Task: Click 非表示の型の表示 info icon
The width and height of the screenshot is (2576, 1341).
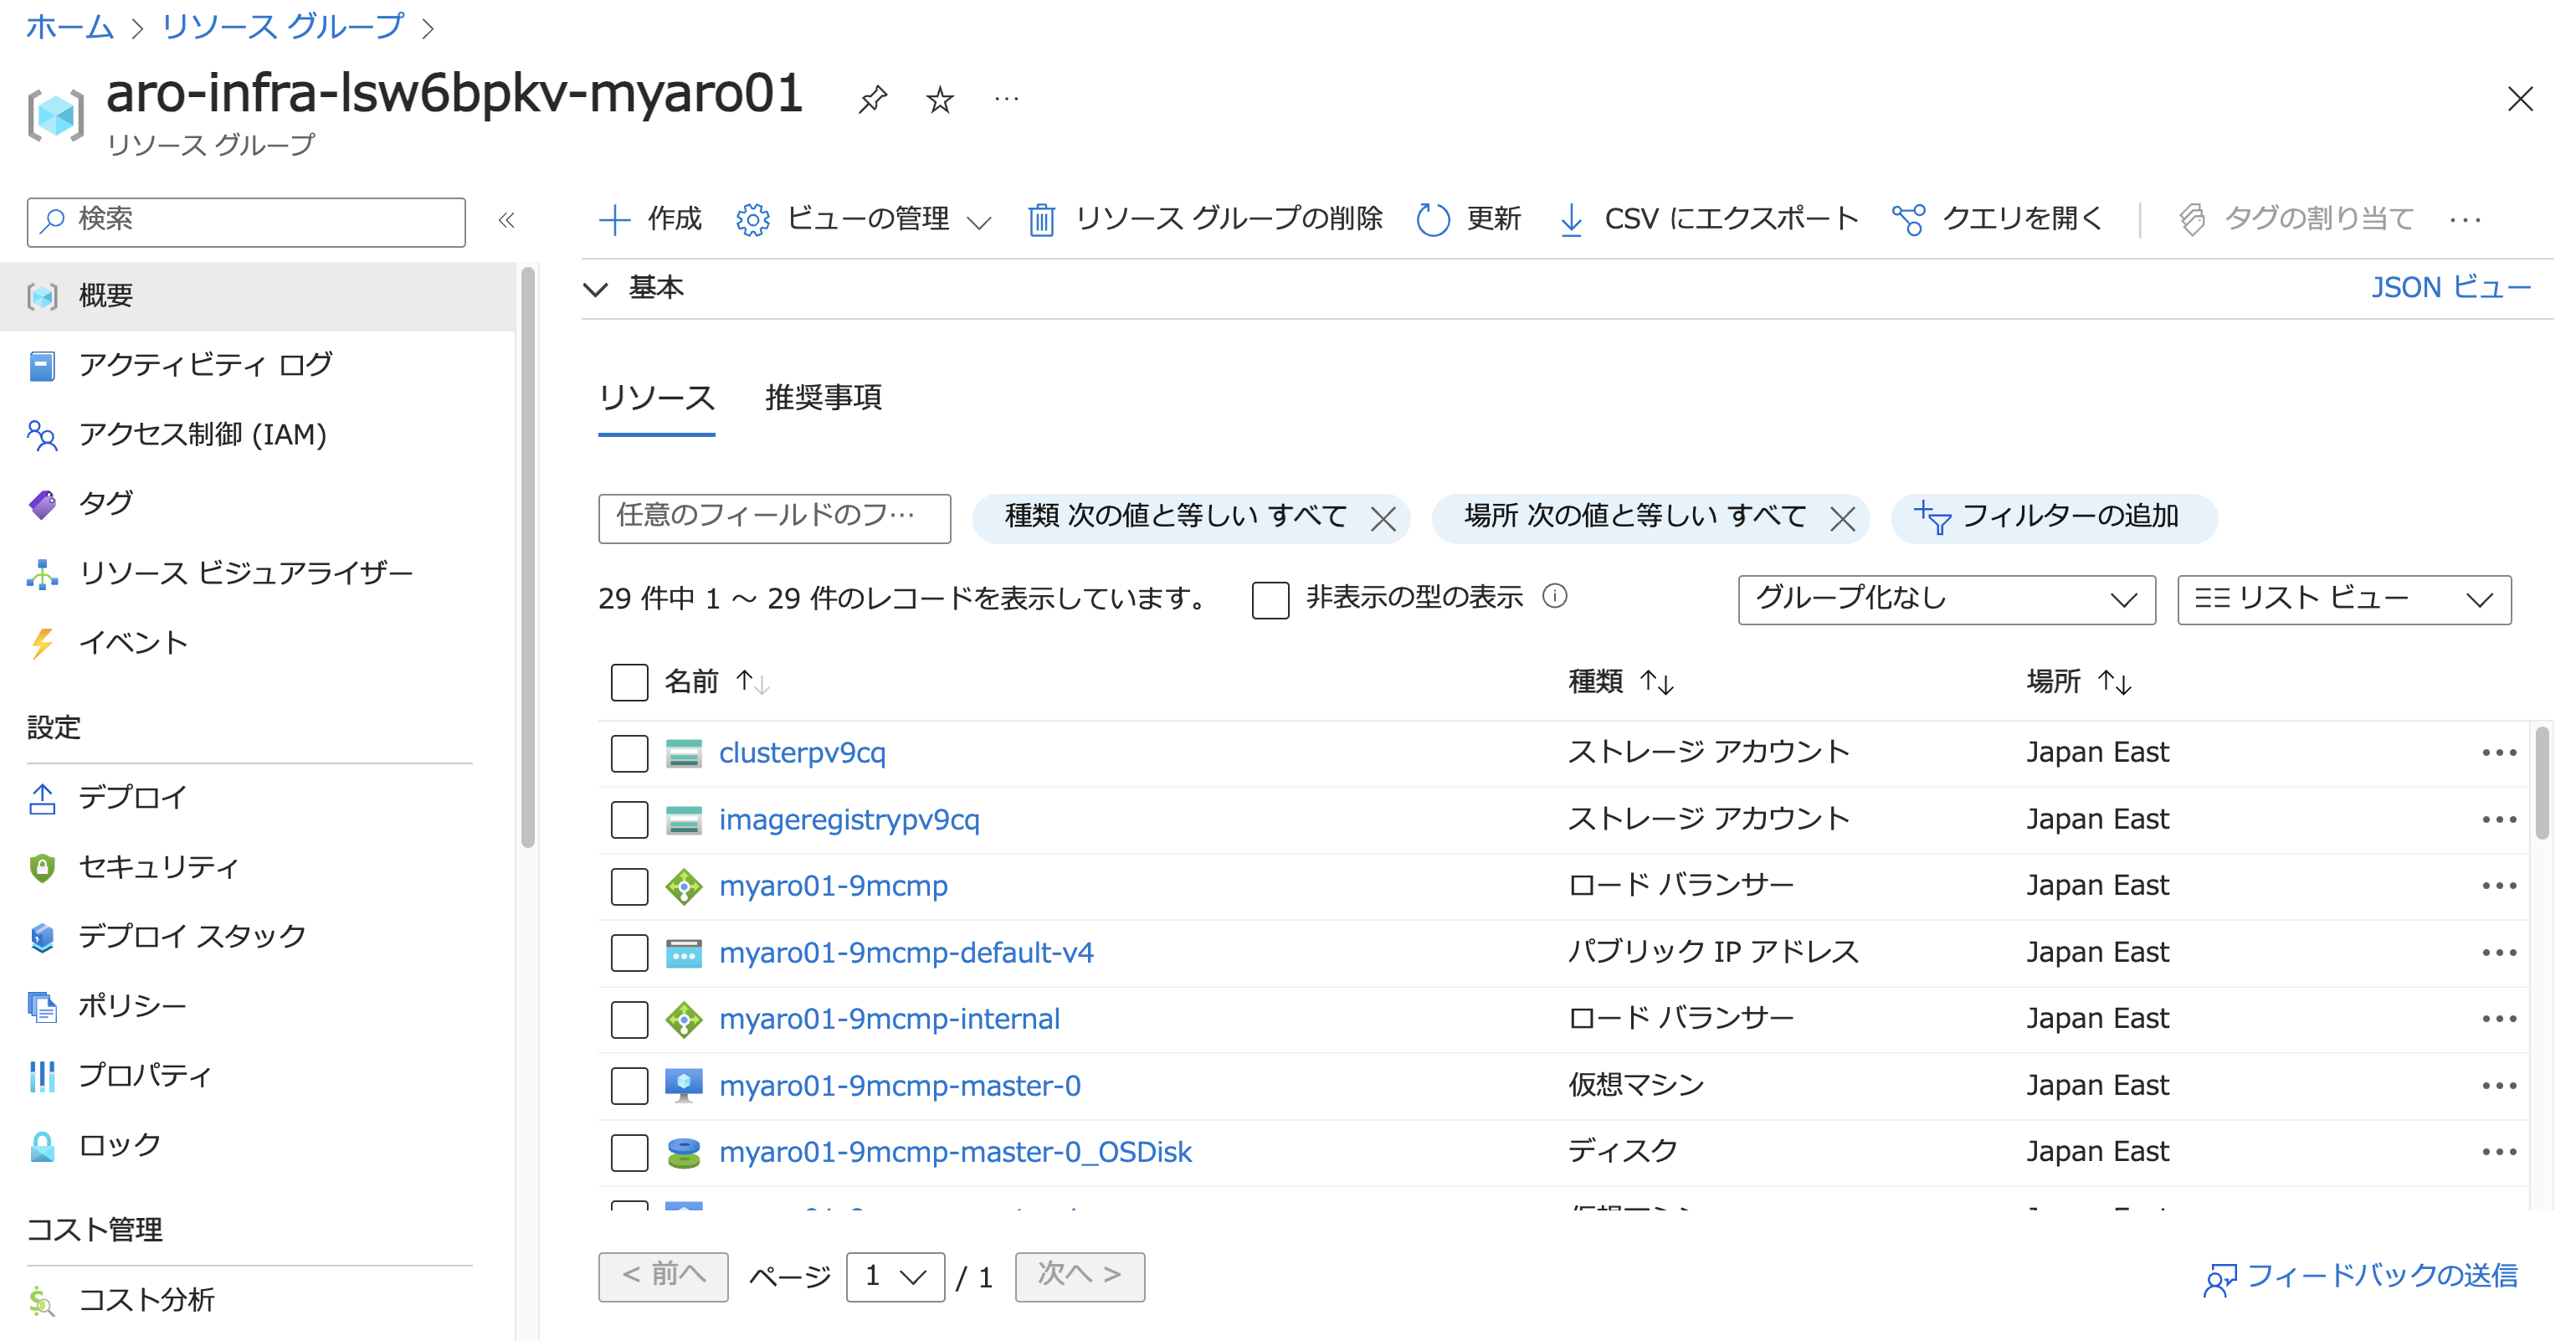Action: click(x=1554, y=596)
